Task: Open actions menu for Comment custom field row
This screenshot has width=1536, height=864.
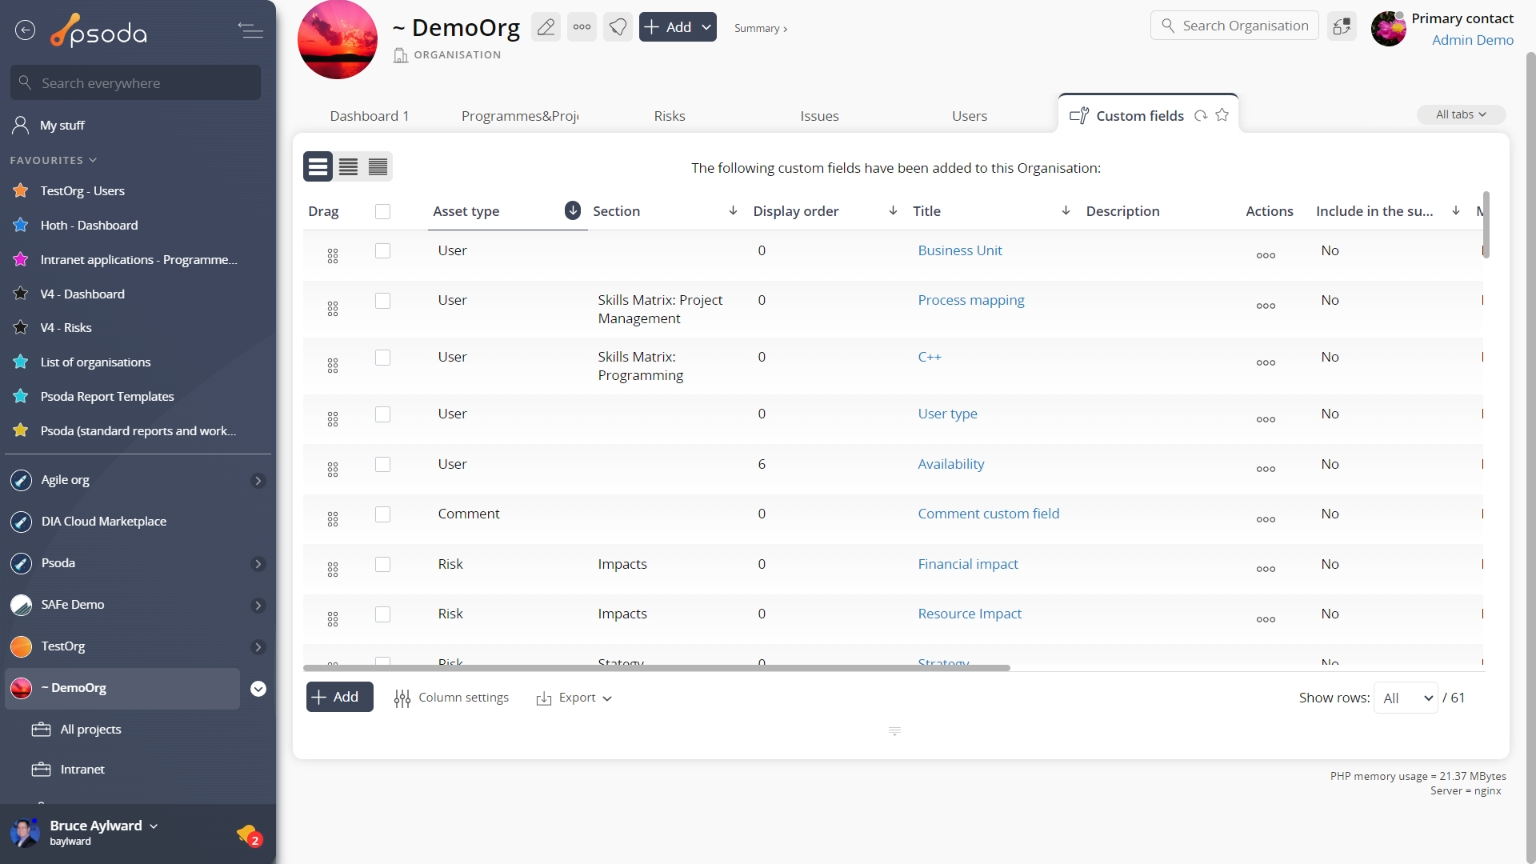Action: click(1266, 519)
